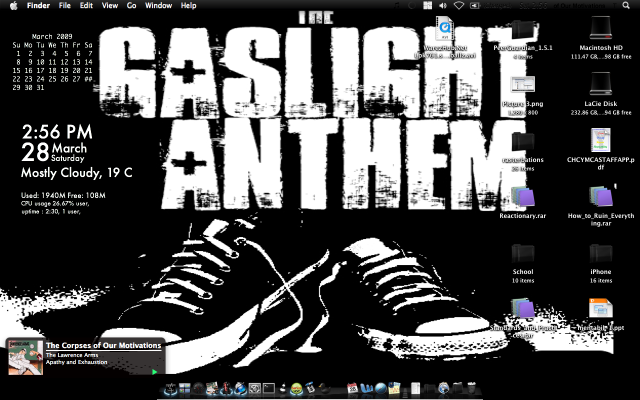
Task: Click The Corpses of Our Motivations title
Action: tap(104, 345)
